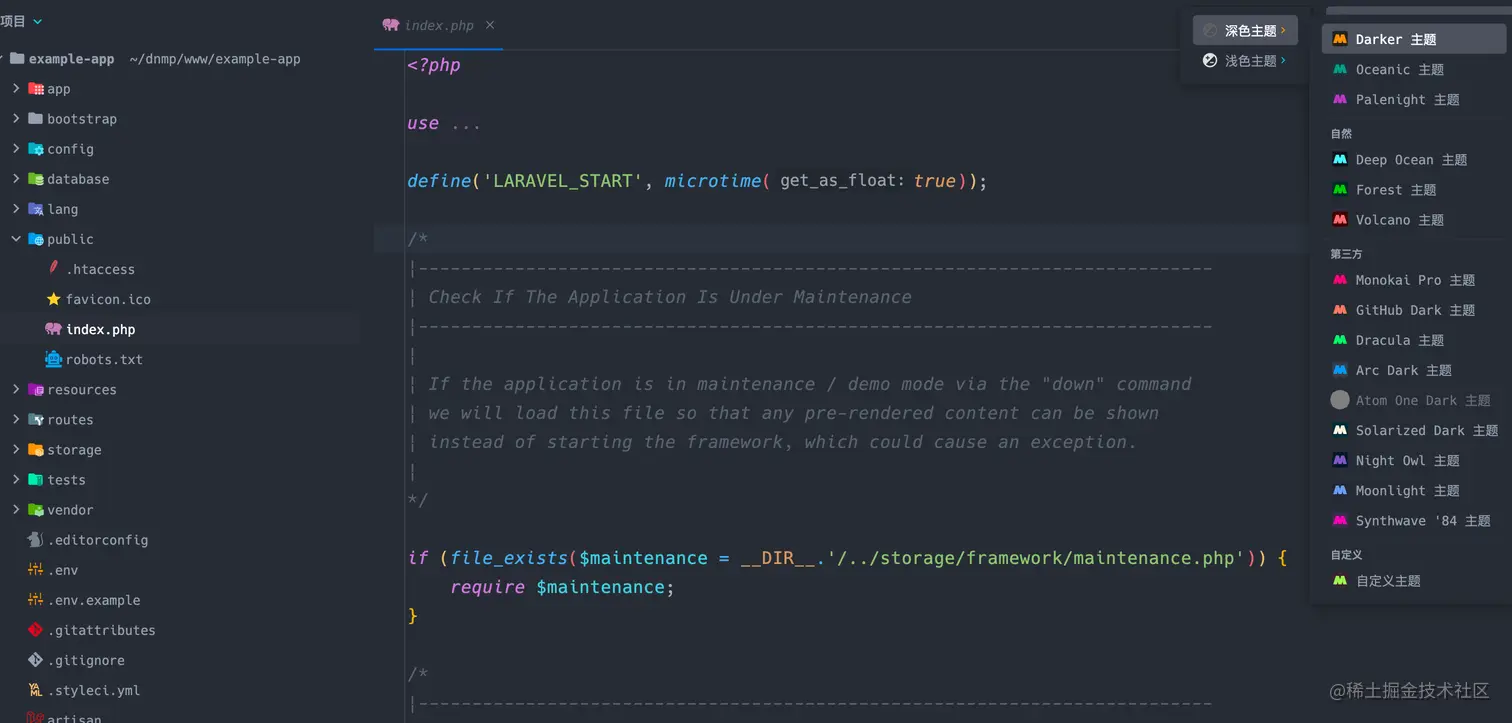Click the Synthwave '84 theme M icon
Viewport: 1512px width, 723px height.
point(1340,520)
